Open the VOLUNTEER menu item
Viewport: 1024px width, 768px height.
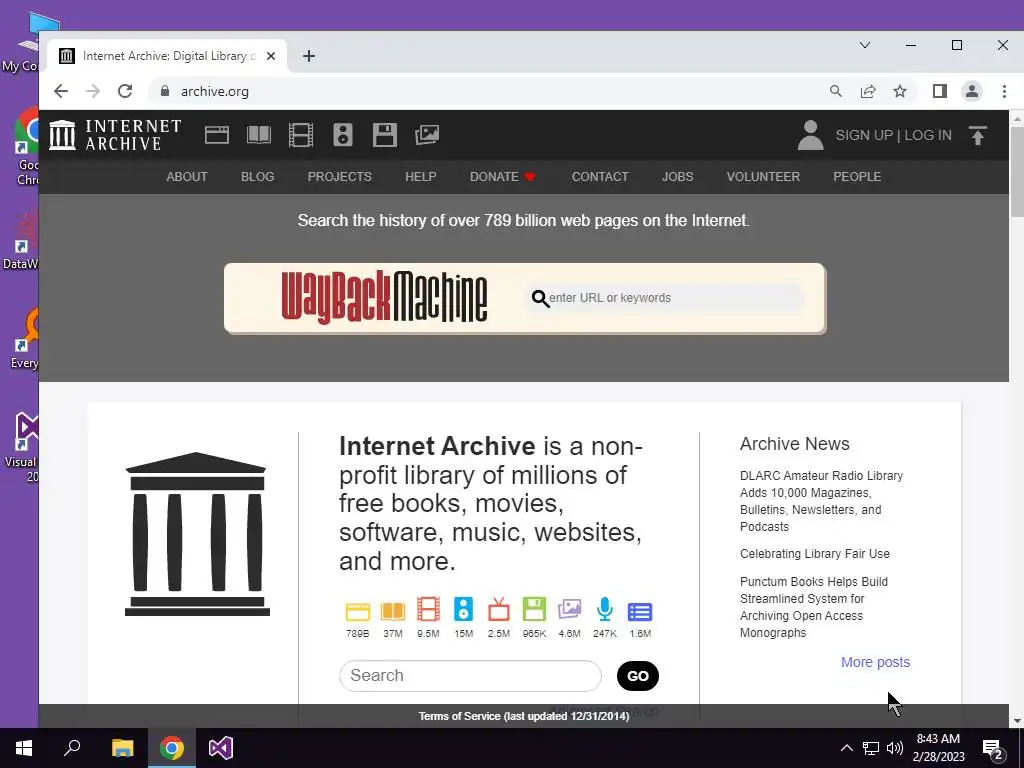[763, 177]
